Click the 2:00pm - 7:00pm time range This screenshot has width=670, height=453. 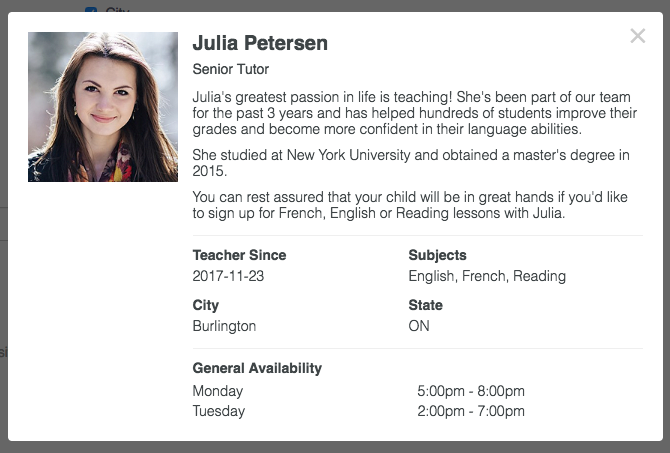470,411
